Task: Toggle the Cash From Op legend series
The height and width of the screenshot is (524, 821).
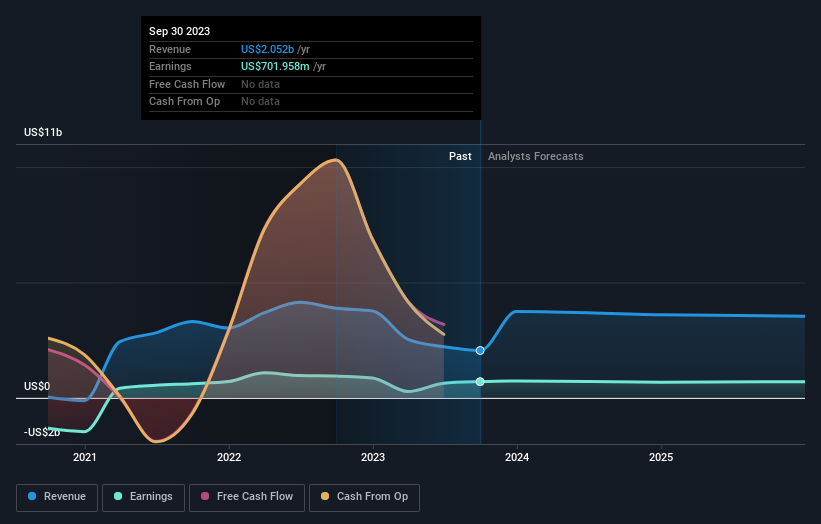Action: pyautogui.click(x=364, y=497)
